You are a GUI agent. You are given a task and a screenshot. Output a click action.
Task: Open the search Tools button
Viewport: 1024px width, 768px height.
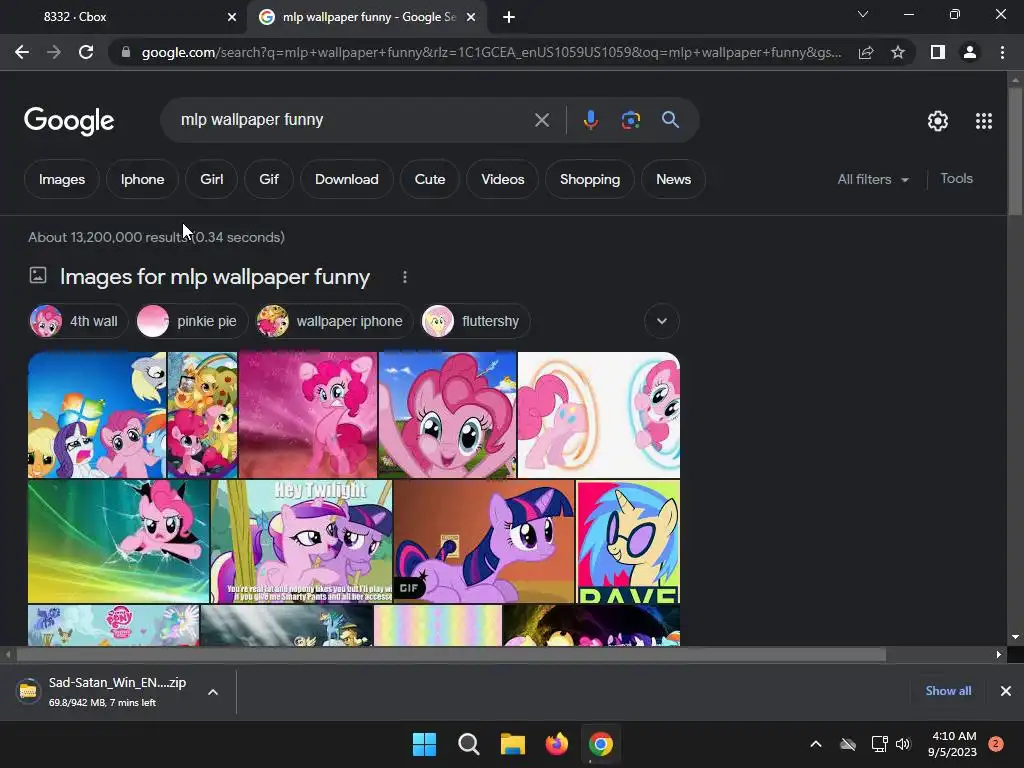click(x=956, y=178)
